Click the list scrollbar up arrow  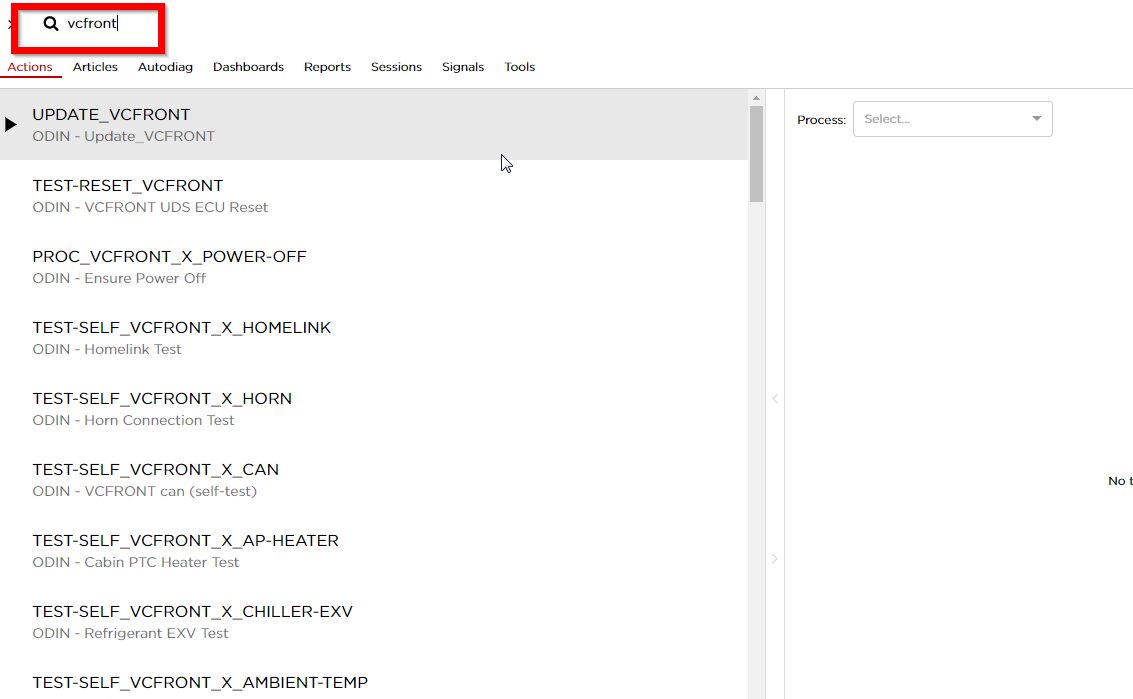point(757,98)
